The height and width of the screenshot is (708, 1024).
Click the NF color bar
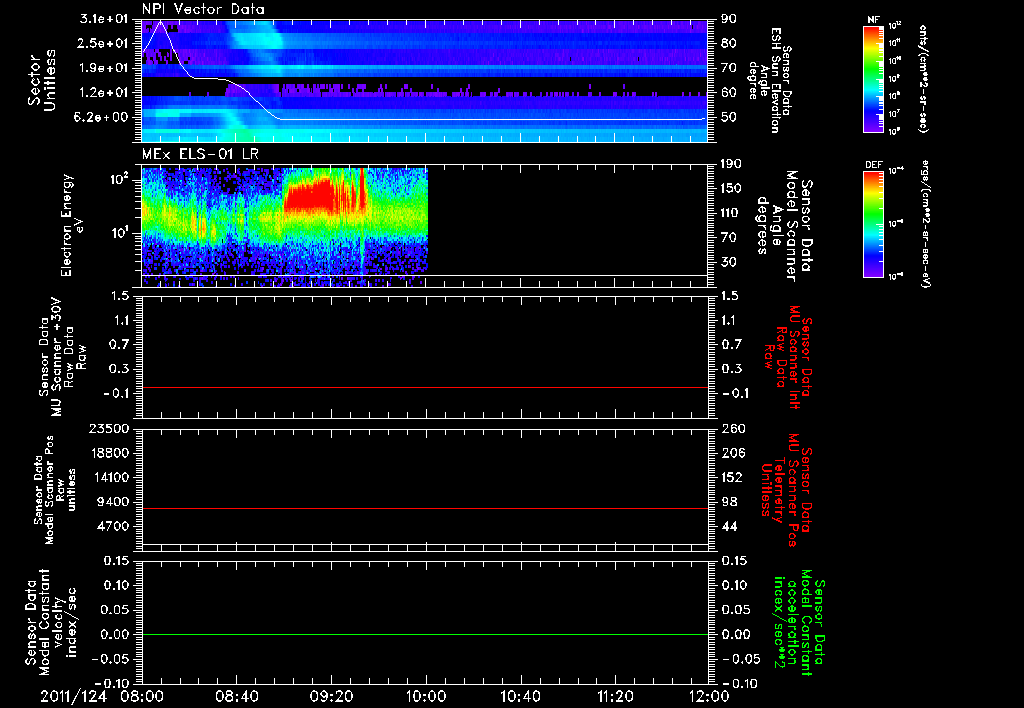(874, 79)
